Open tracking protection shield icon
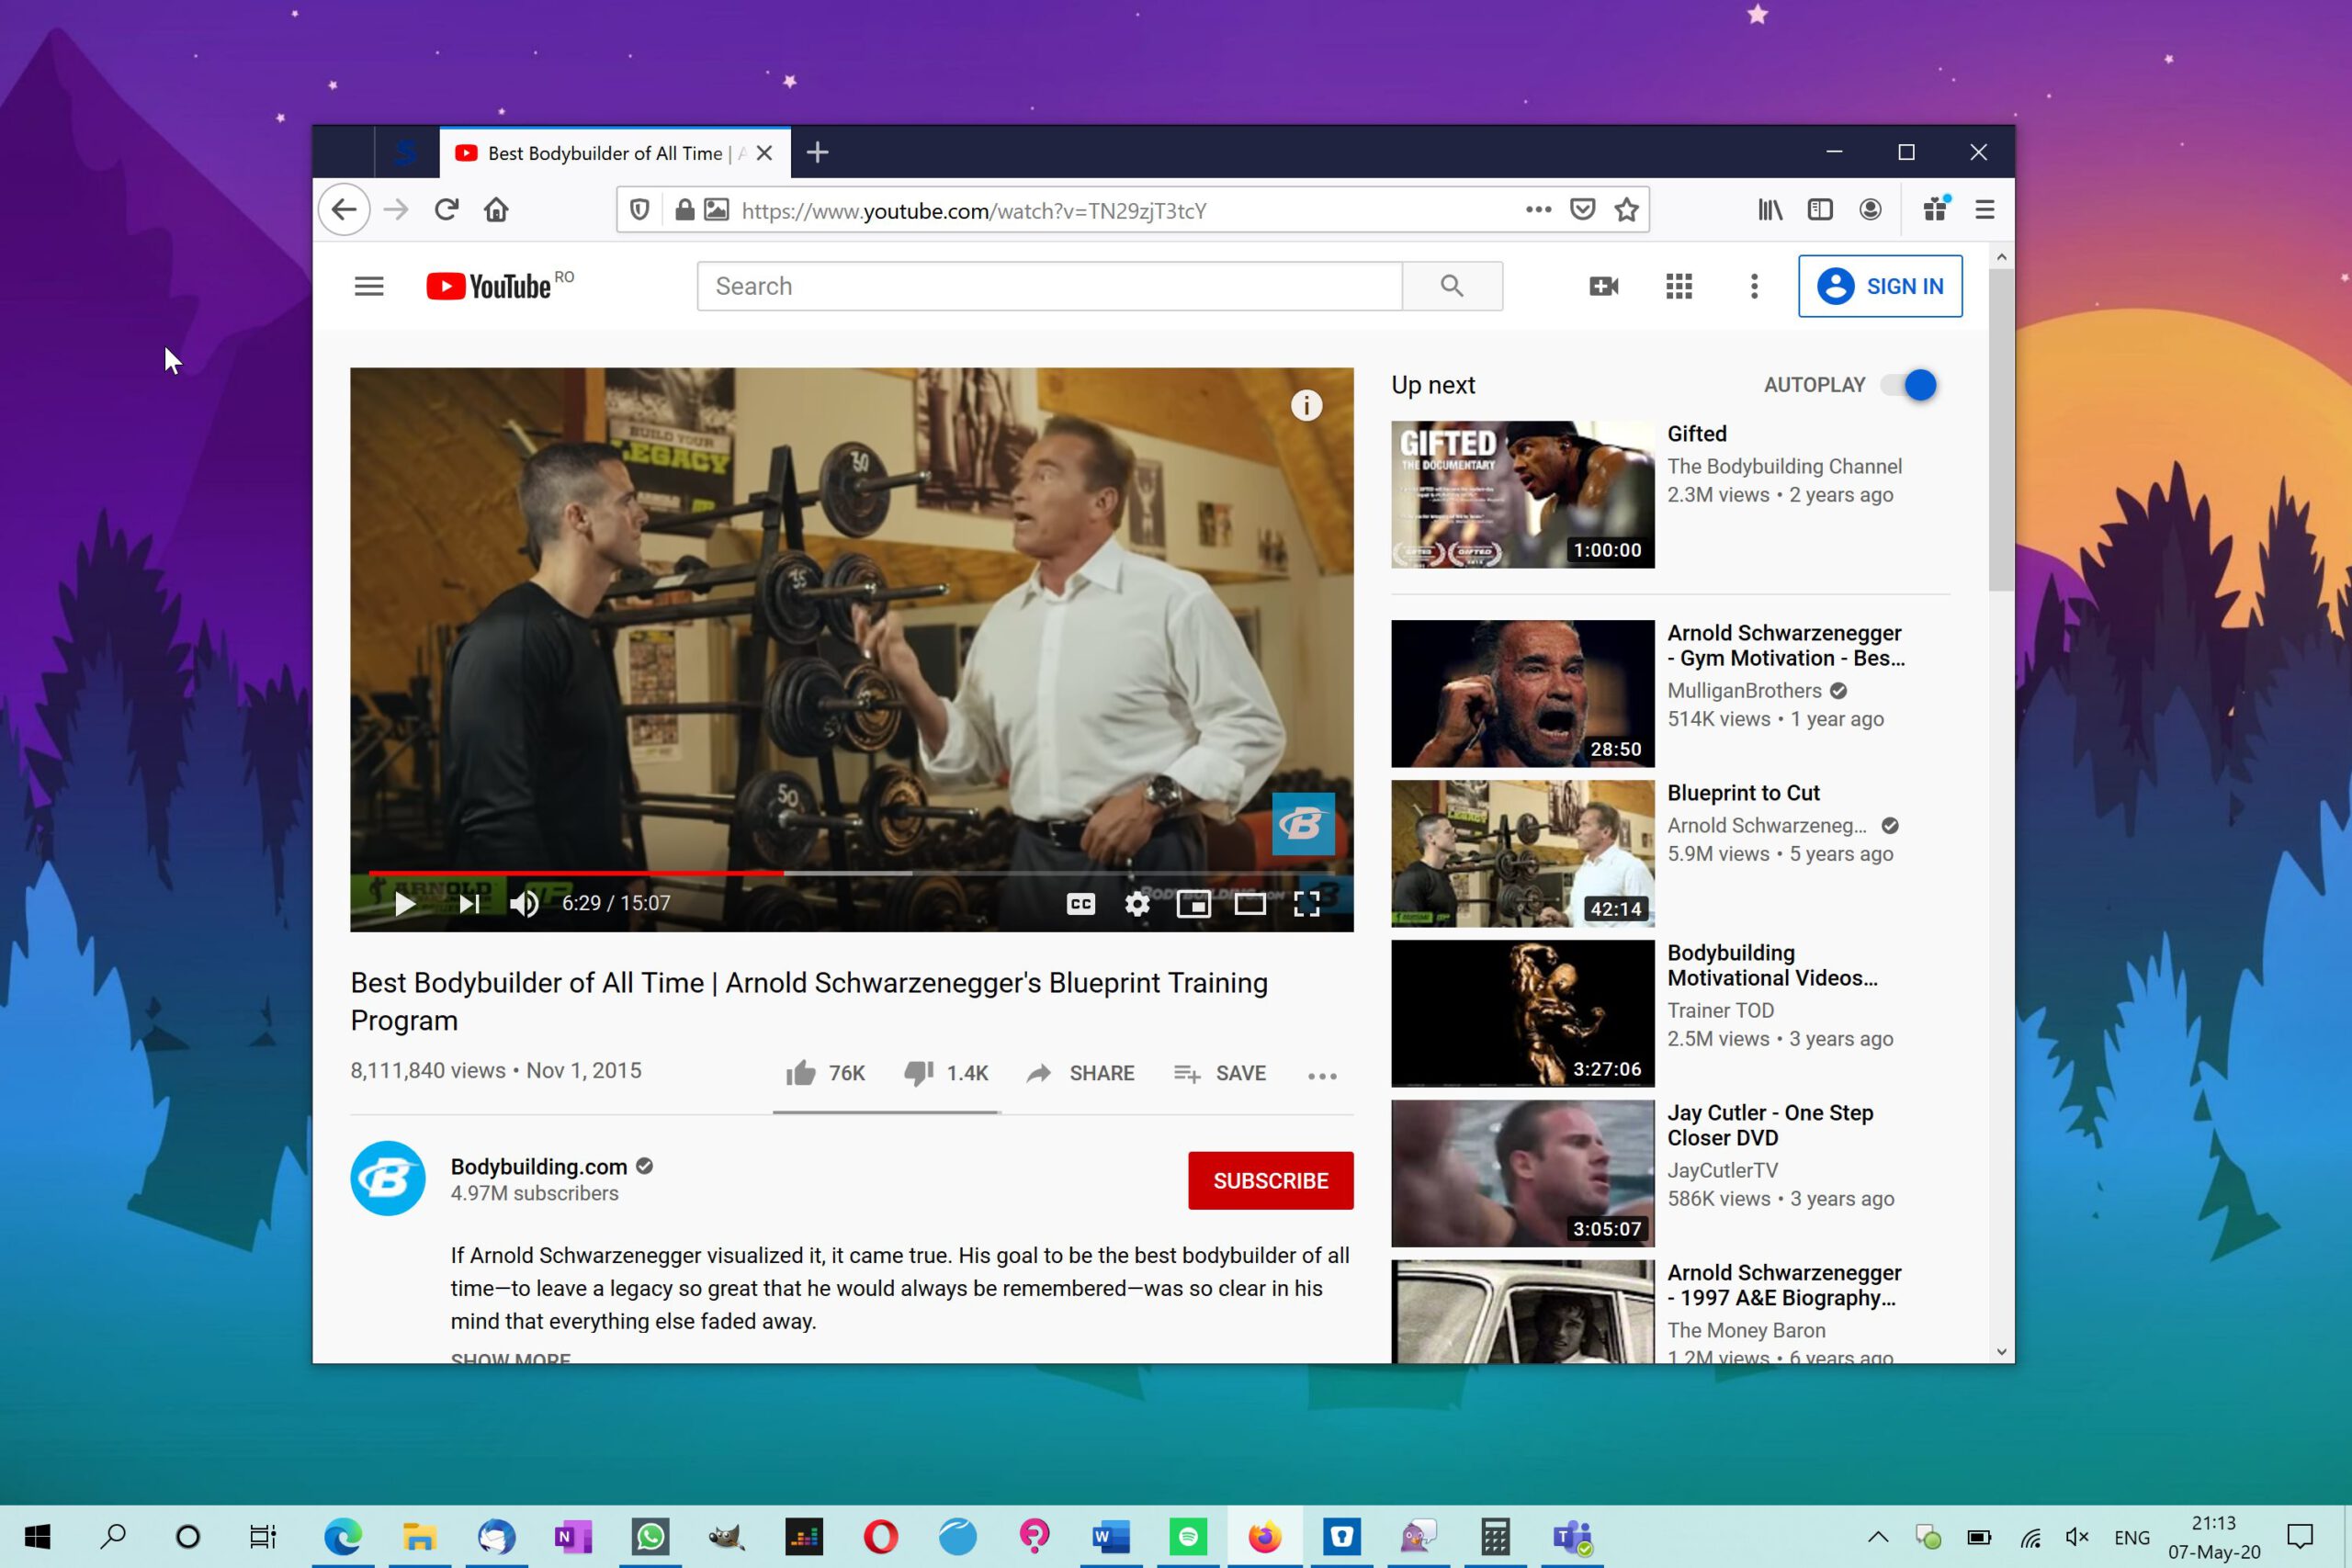2352x1568 pixels. click(x=640, y=210)
